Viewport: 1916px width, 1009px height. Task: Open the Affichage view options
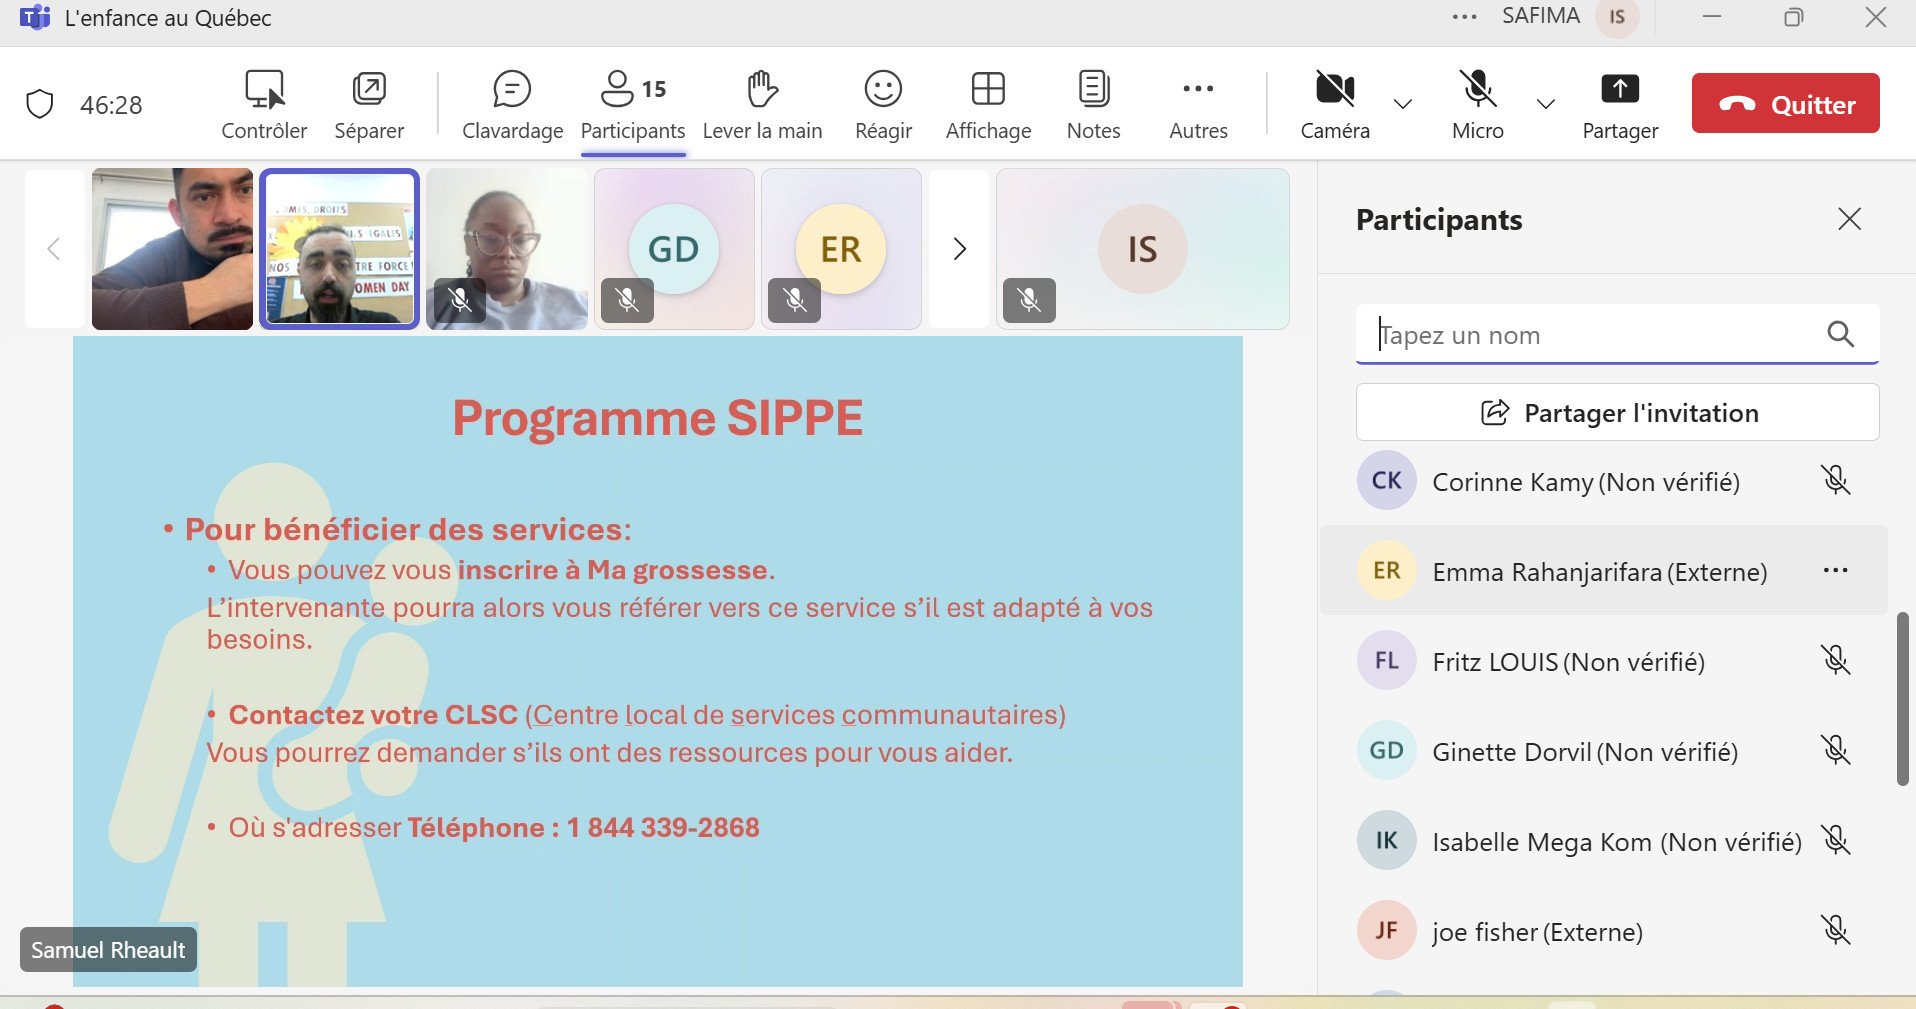(988, 105)
